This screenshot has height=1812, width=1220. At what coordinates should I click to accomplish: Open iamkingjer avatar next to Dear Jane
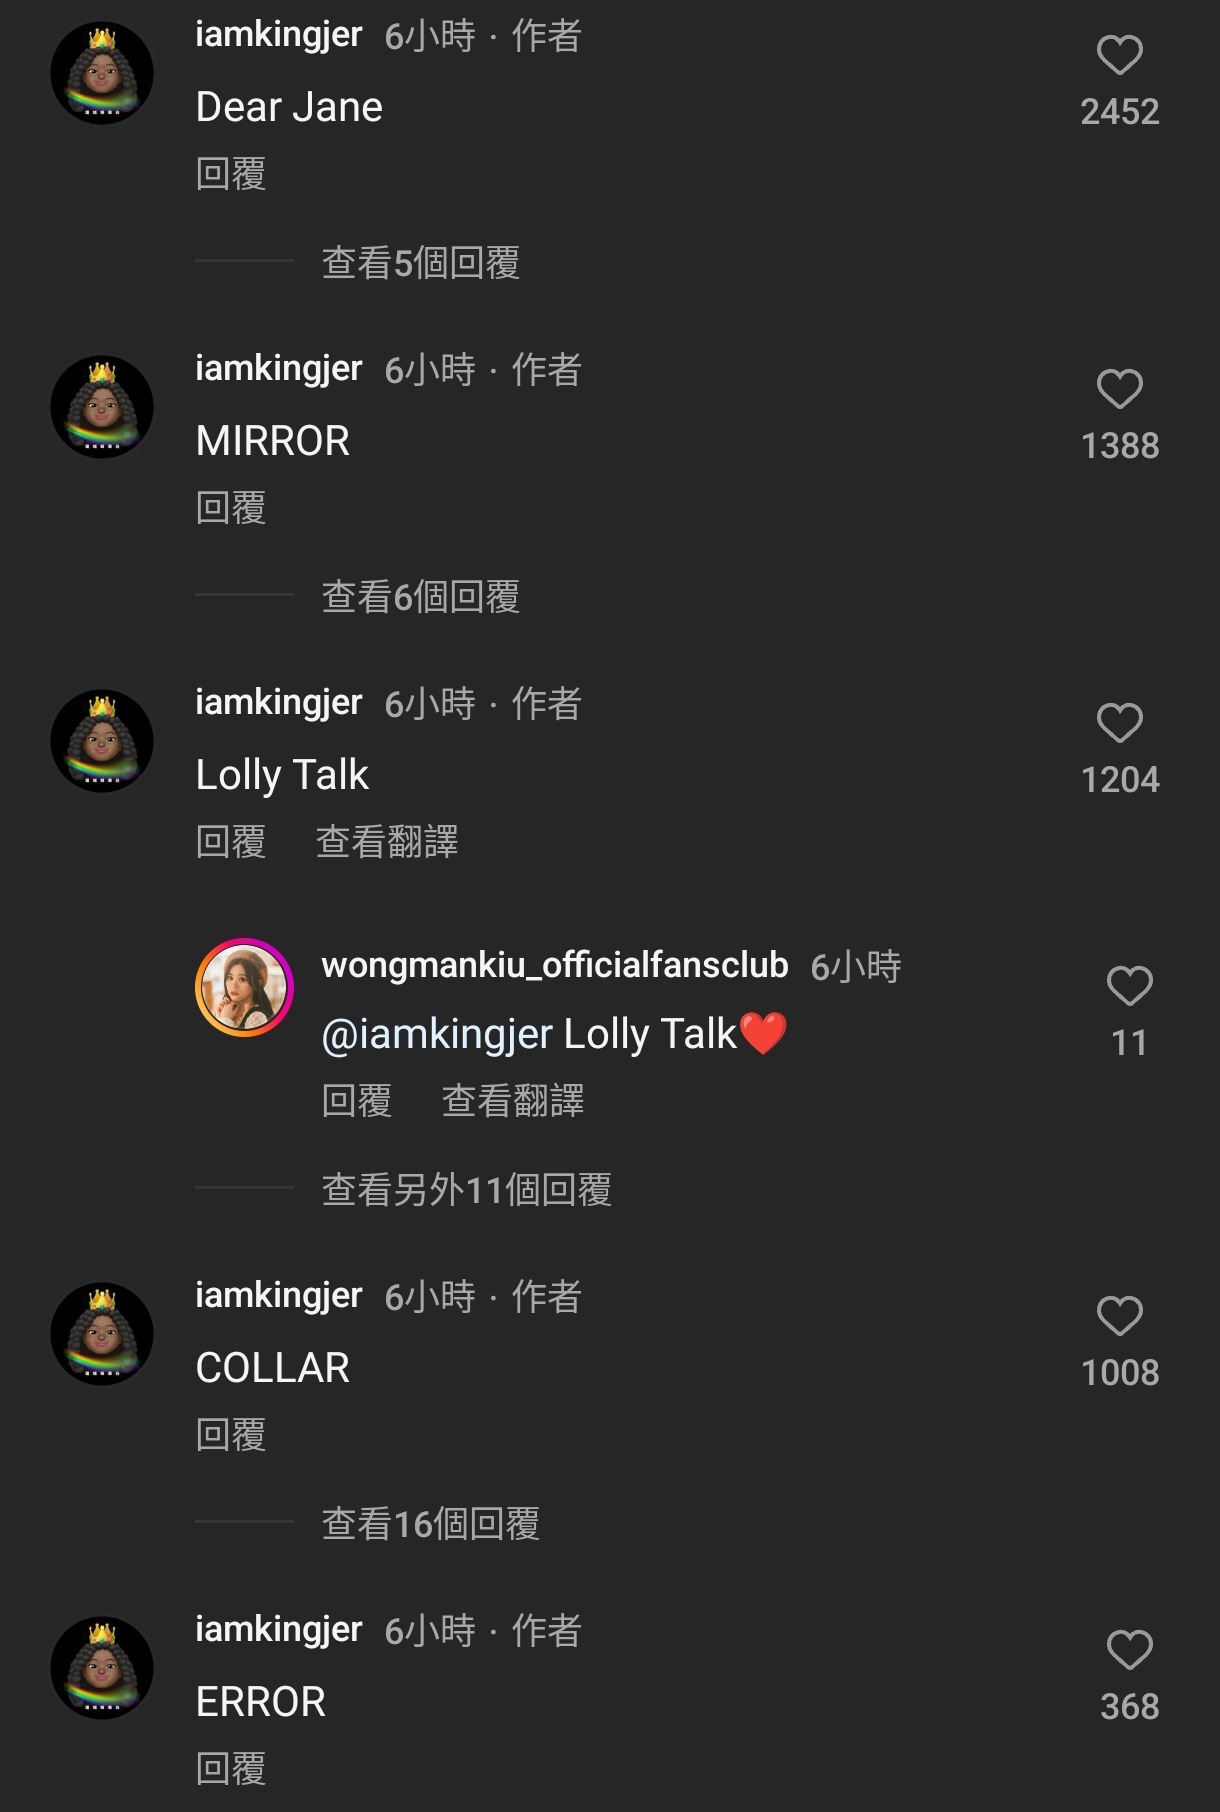tap(102, 73)
